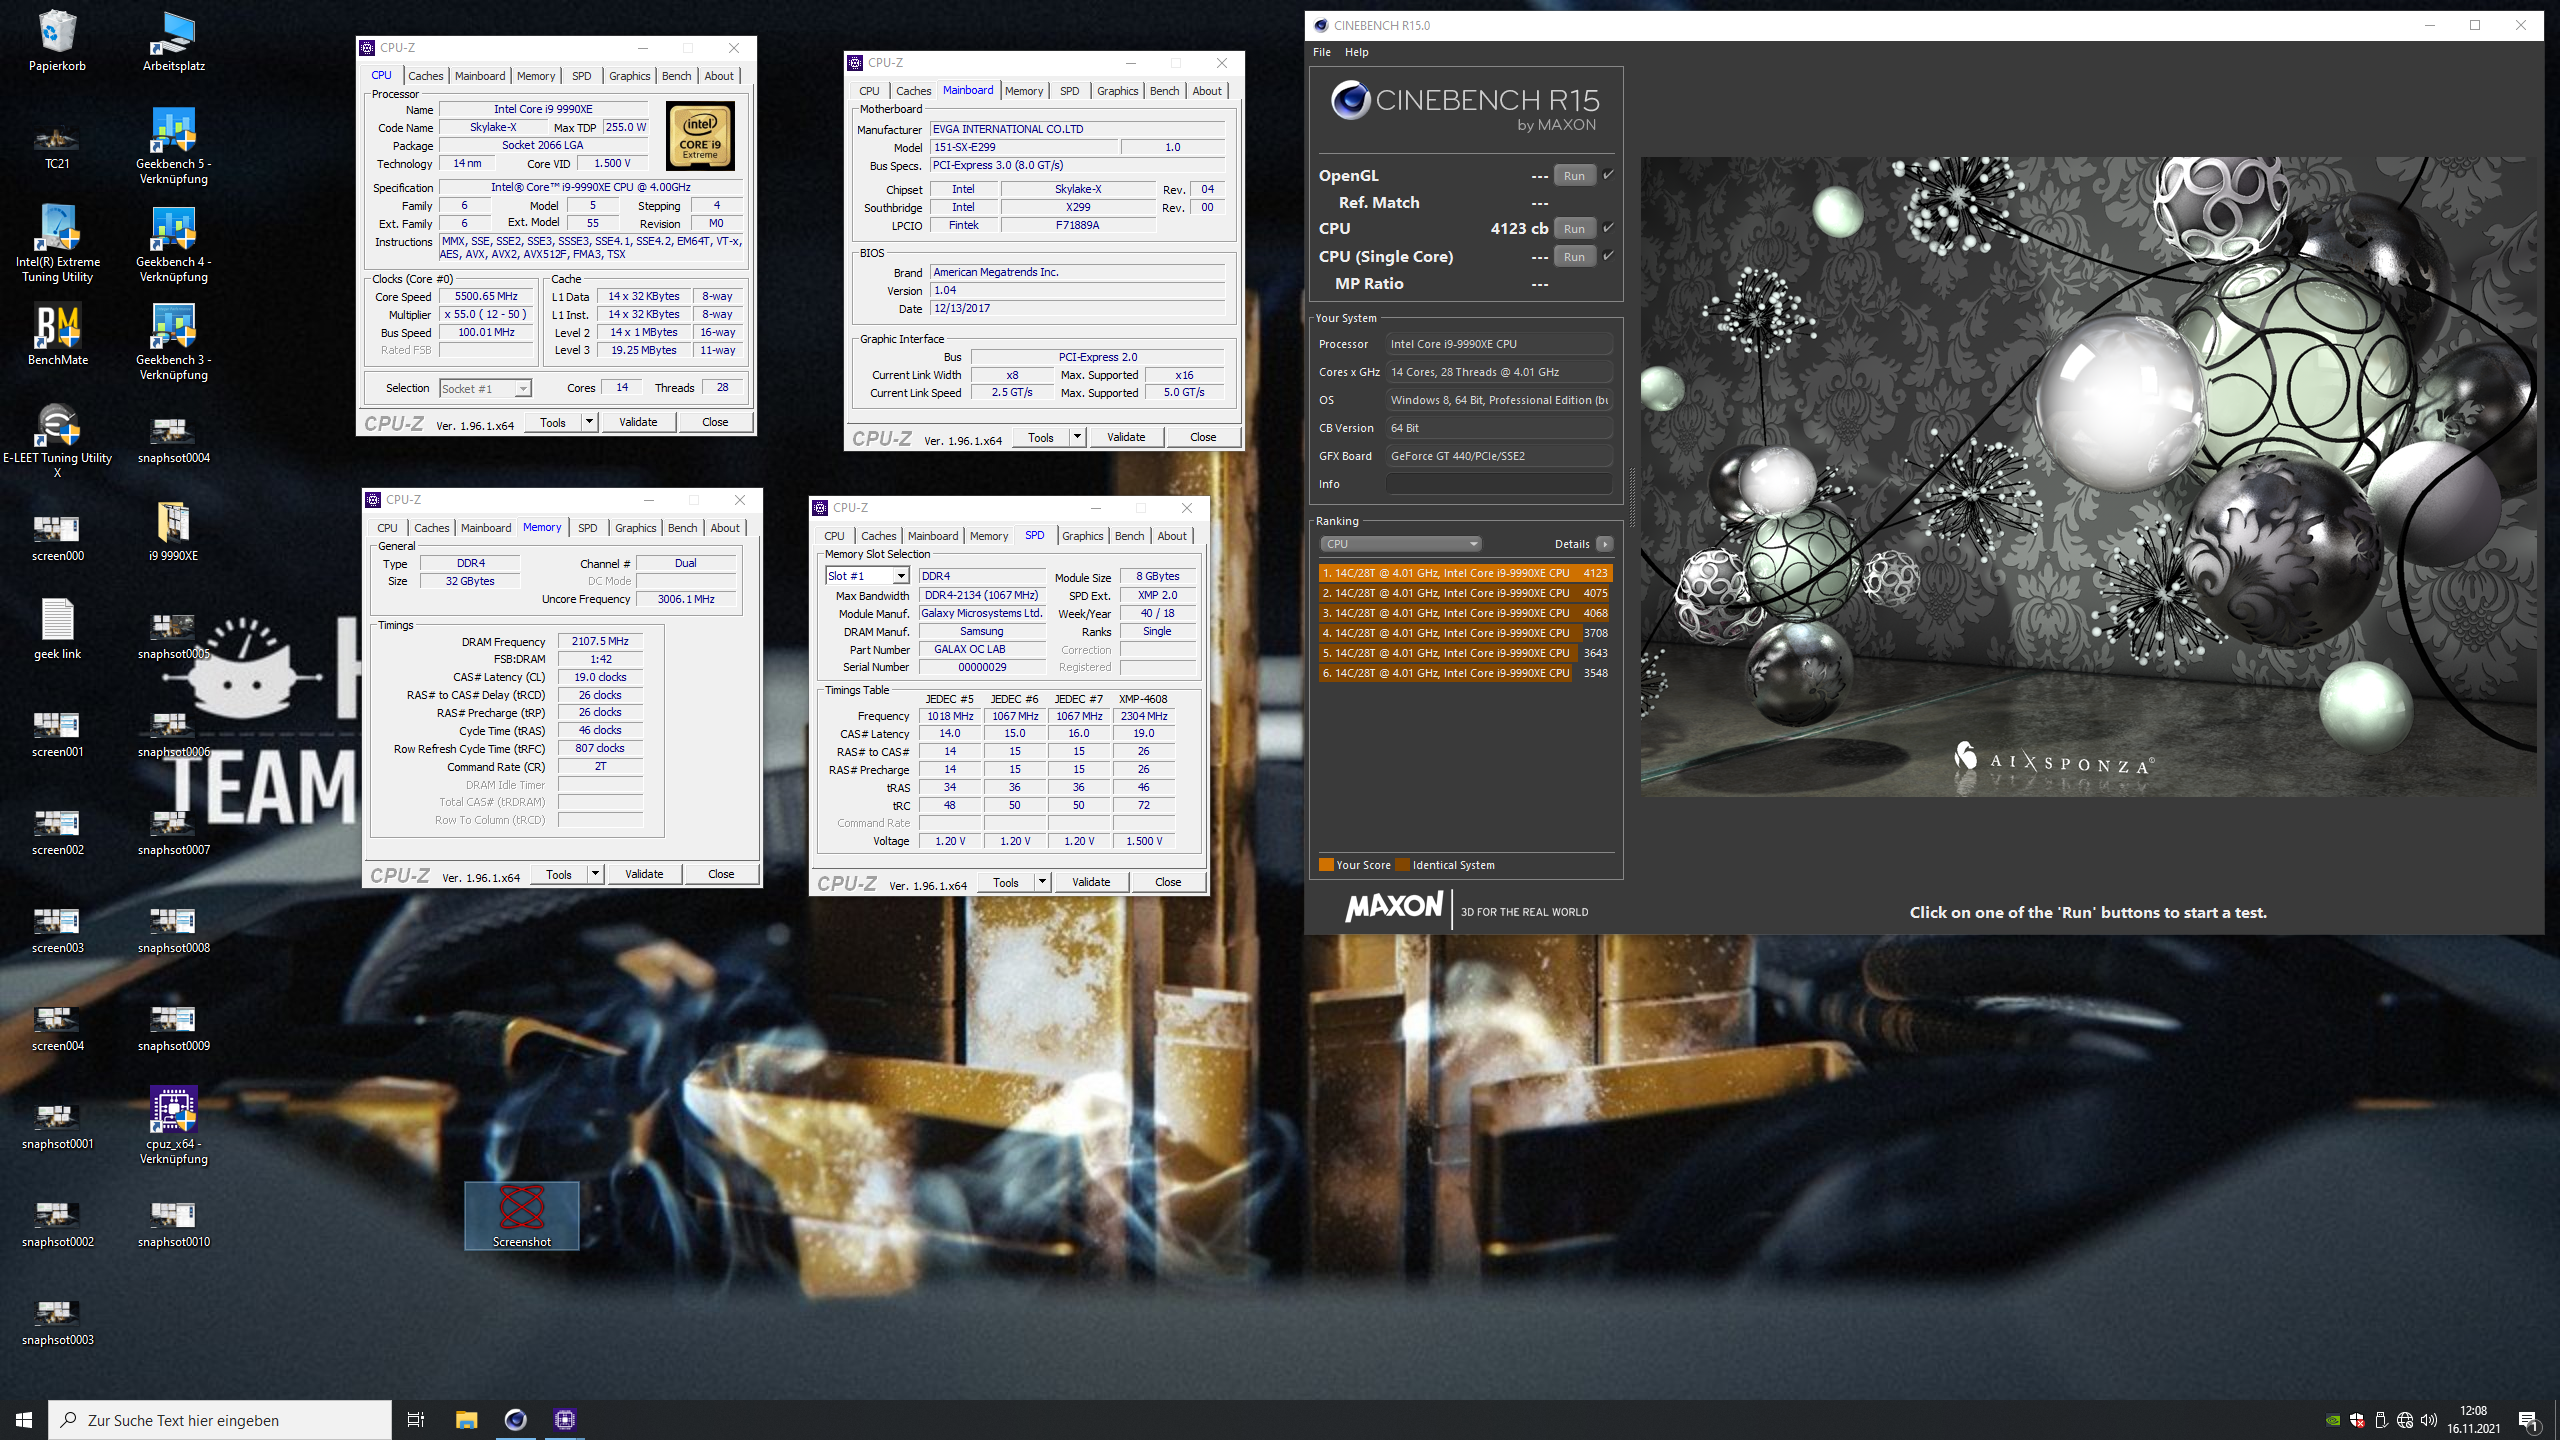Image resolution: width=2560 pixels, height=1440 pixels.
Task: Select Geekbench 4 shortcut icon
Action: click(x=173, y=244)
